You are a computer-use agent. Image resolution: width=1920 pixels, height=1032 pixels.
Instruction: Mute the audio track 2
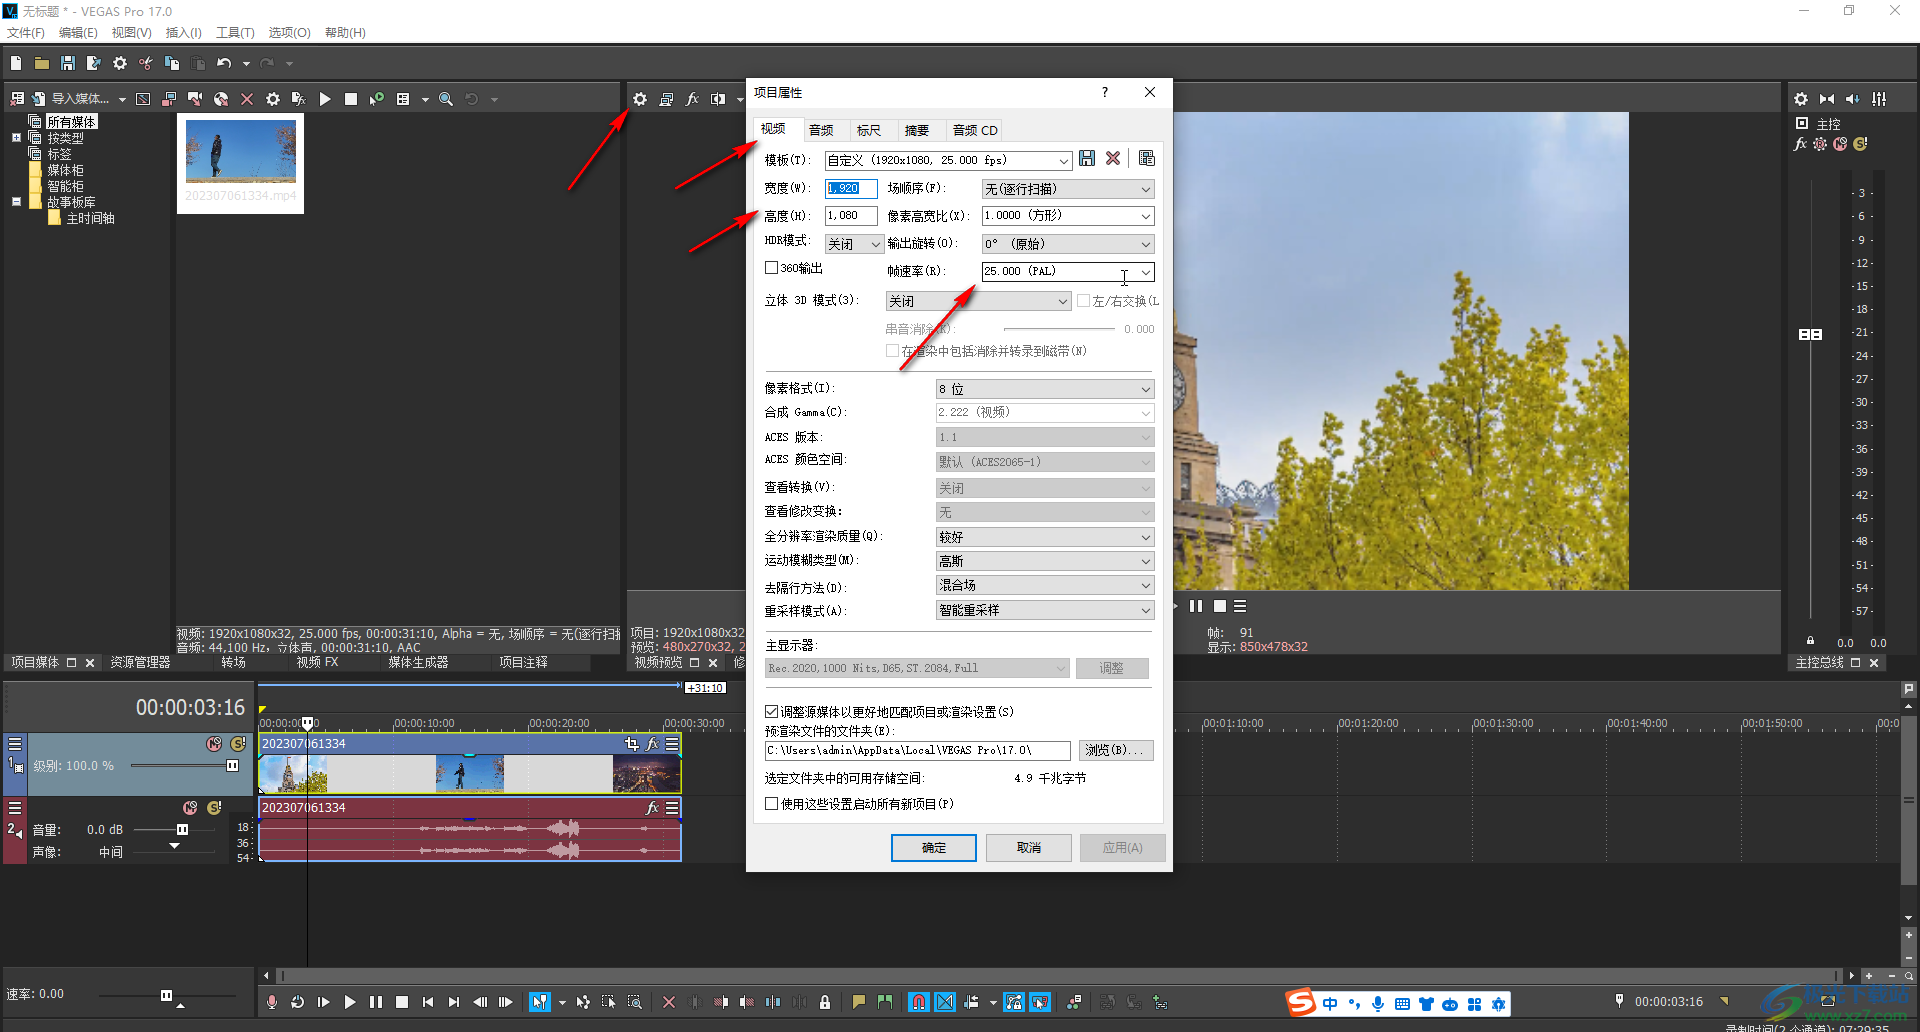(190, 808)
